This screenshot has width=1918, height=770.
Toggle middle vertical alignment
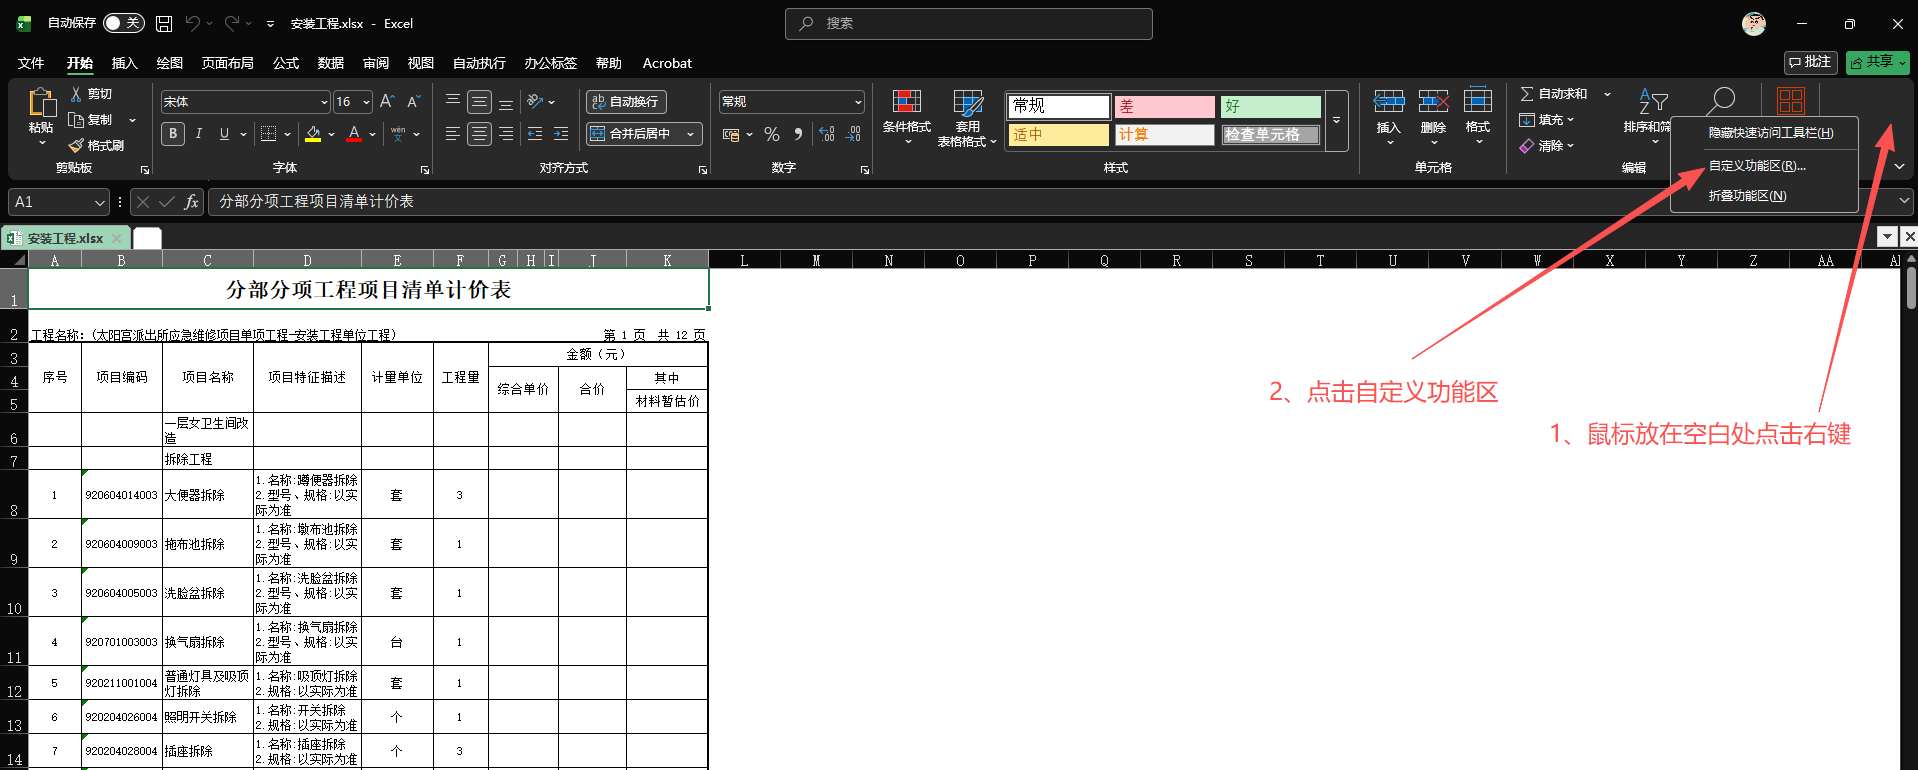(x=480, y=101)
